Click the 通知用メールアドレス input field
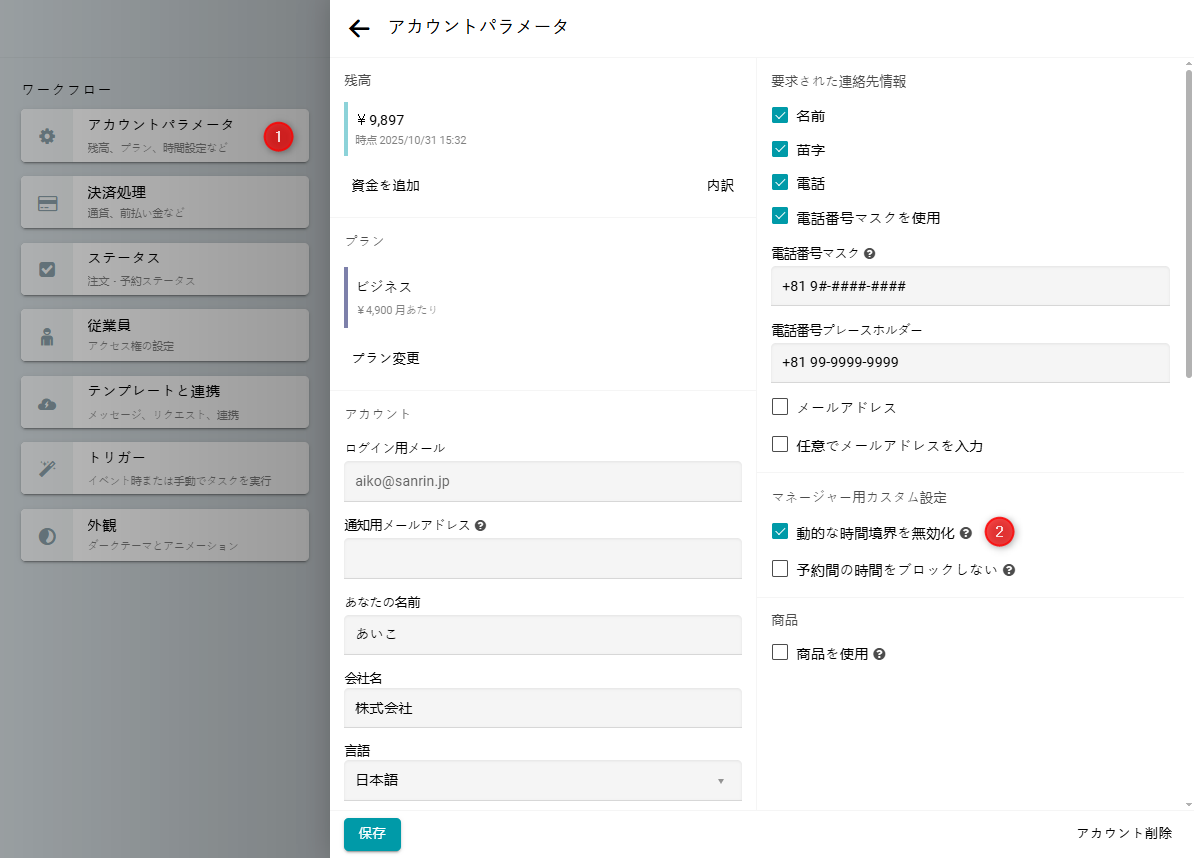This screenshot has width=1194, height=858. 542,558
